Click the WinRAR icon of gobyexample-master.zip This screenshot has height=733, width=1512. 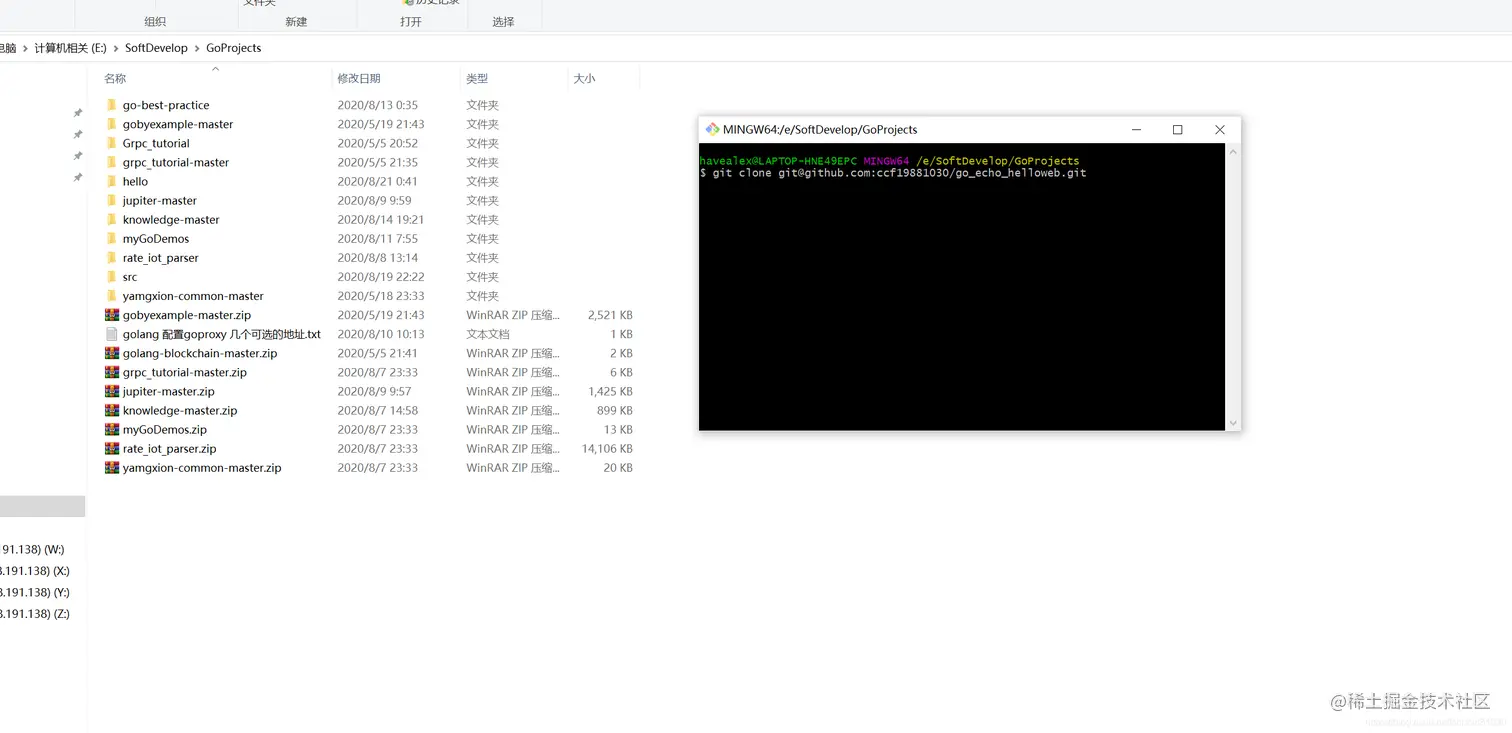click(111, 314)
